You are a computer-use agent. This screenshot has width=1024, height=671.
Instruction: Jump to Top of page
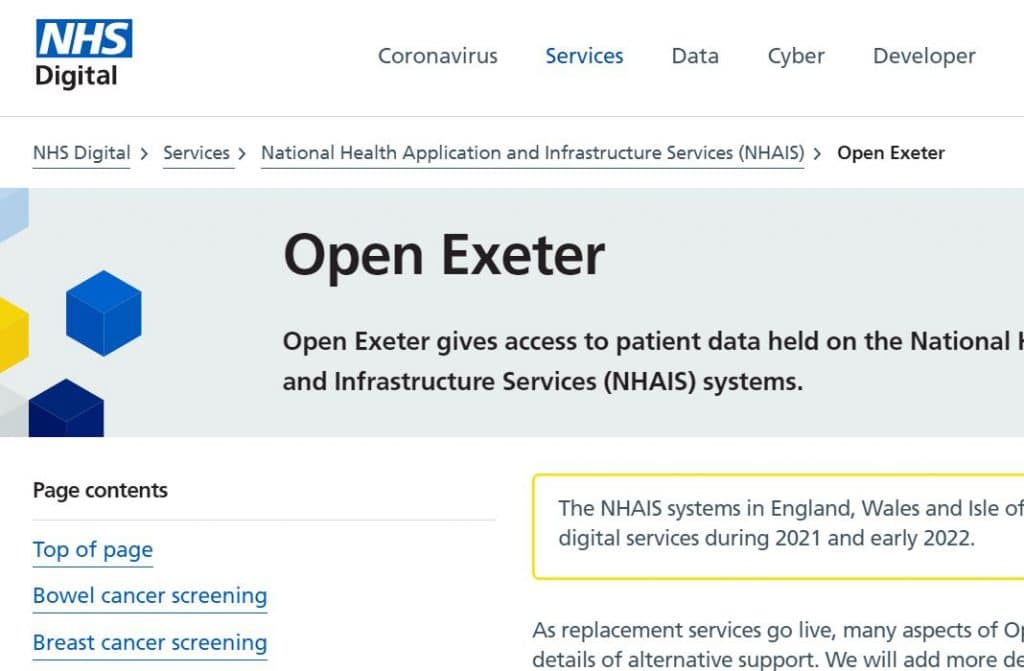[93, 549]
